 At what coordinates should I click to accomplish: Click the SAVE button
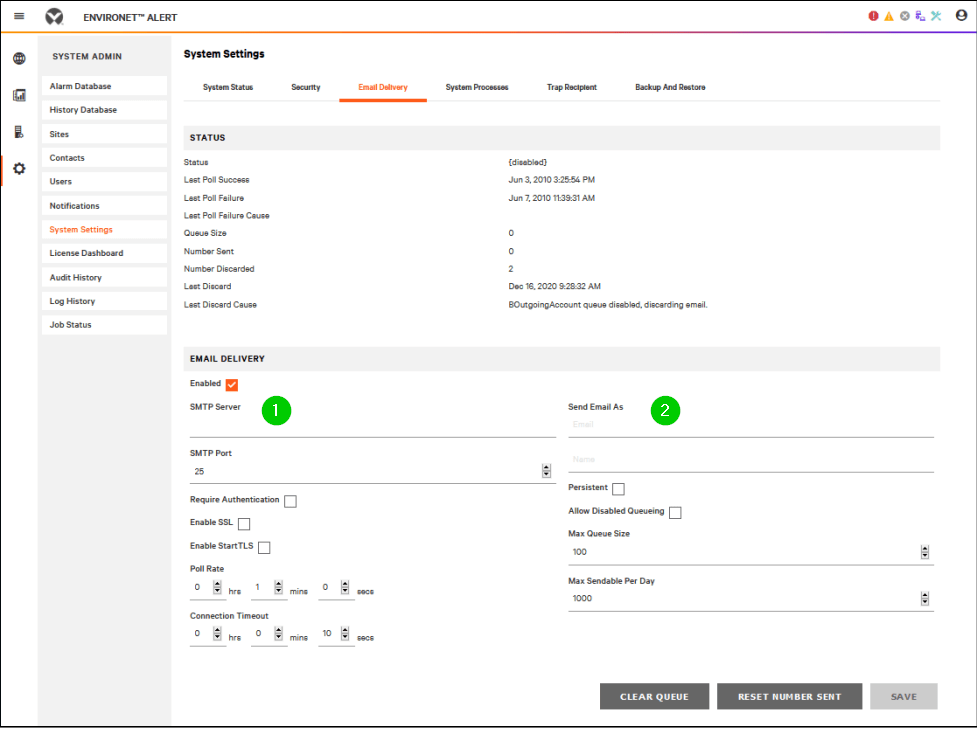[x=903, y=697]
